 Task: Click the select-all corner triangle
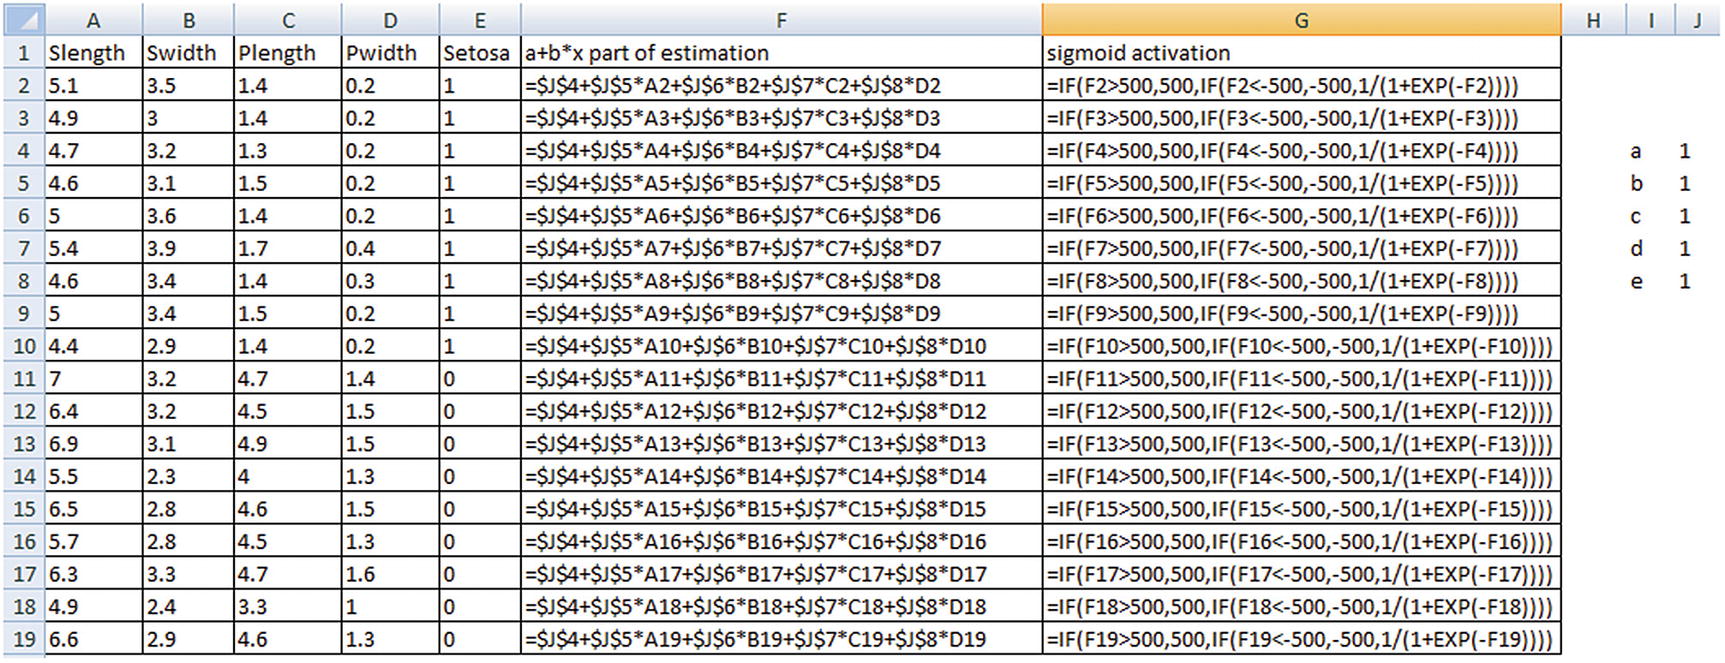22,19
